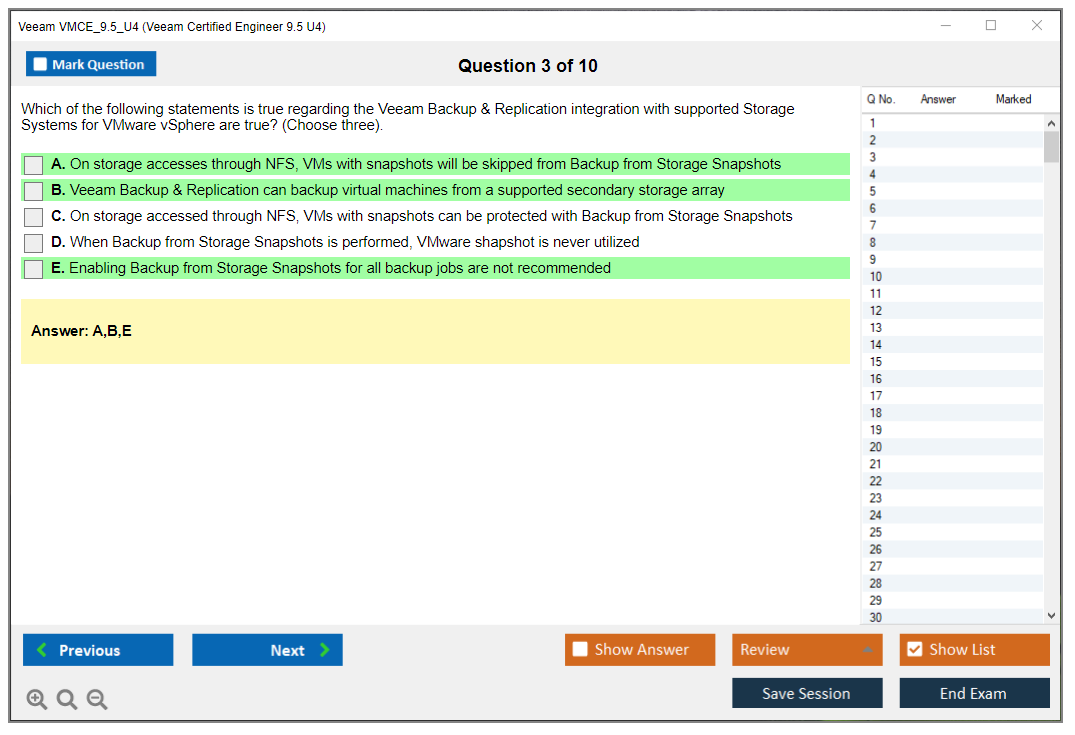This screenshot has width=1075, height=735.
Task: Open the Review dropdown
Action: pos(806,650)
